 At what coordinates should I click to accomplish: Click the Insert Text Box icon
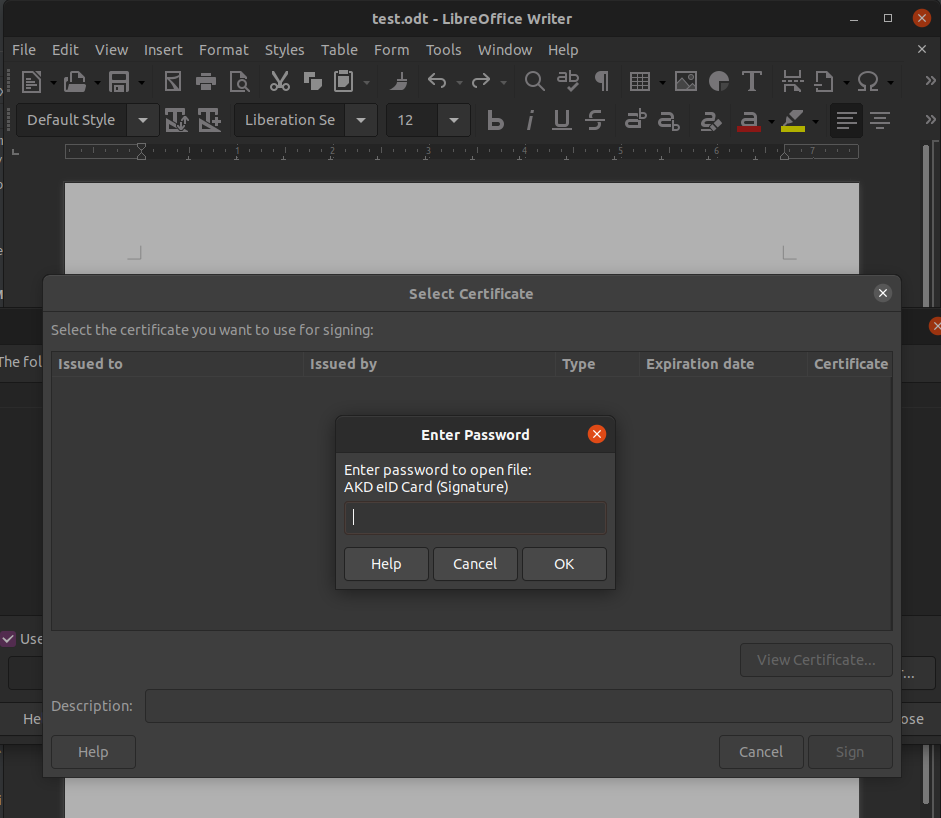tap(751, 82)
